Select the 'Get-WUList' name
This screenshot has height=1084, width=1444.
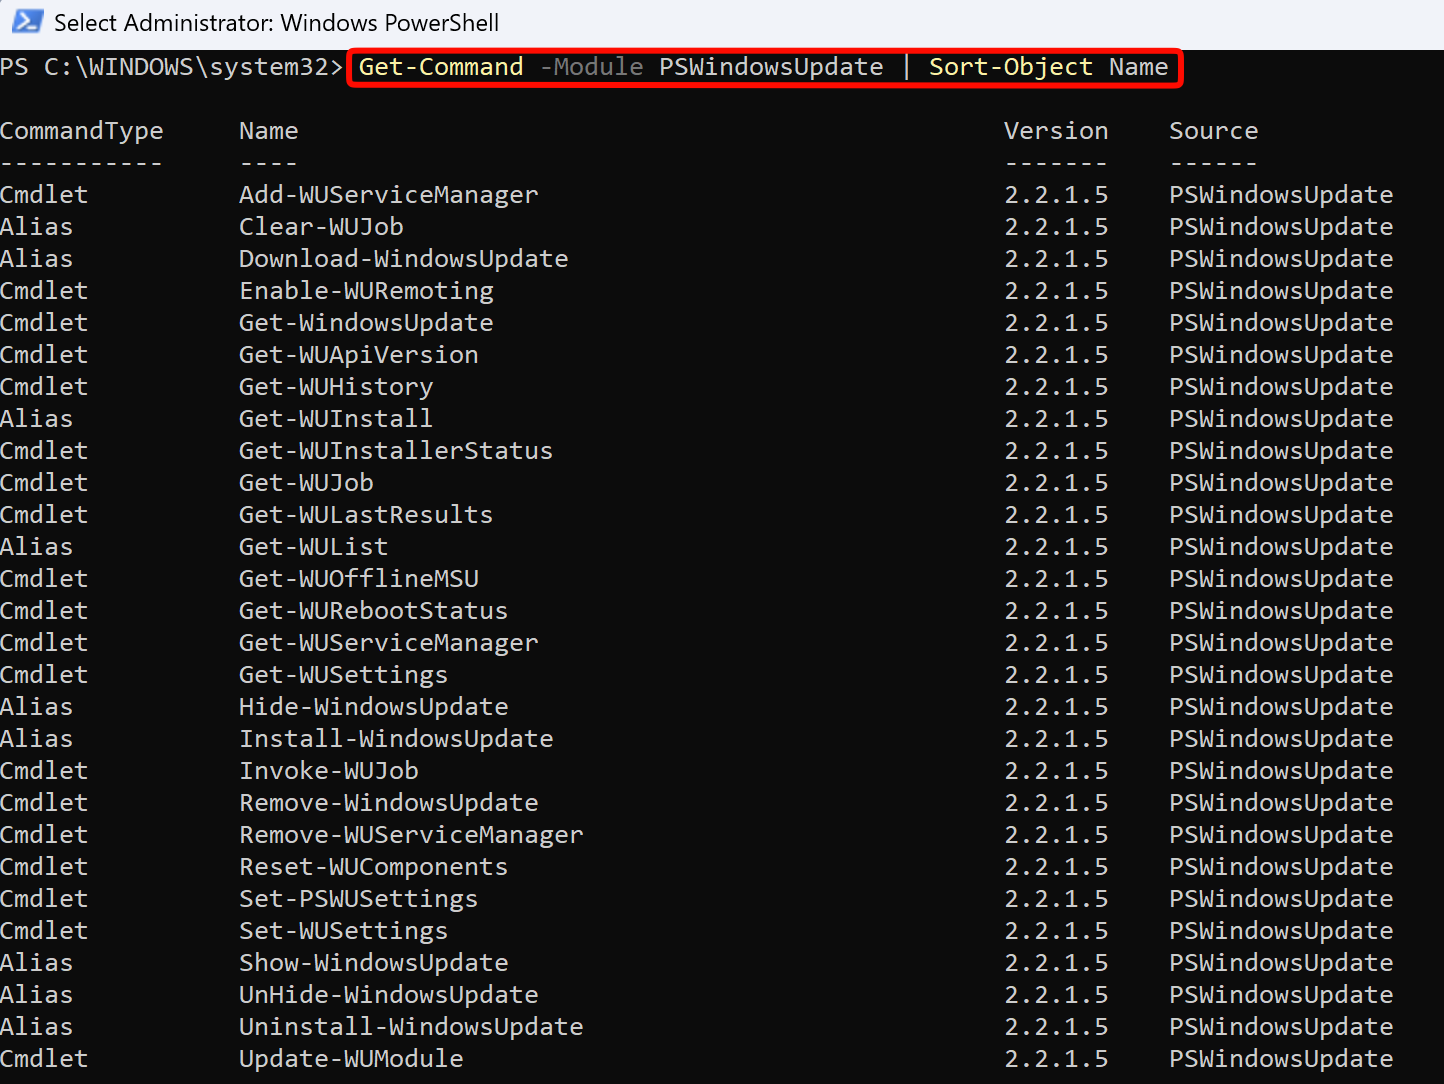314,547
